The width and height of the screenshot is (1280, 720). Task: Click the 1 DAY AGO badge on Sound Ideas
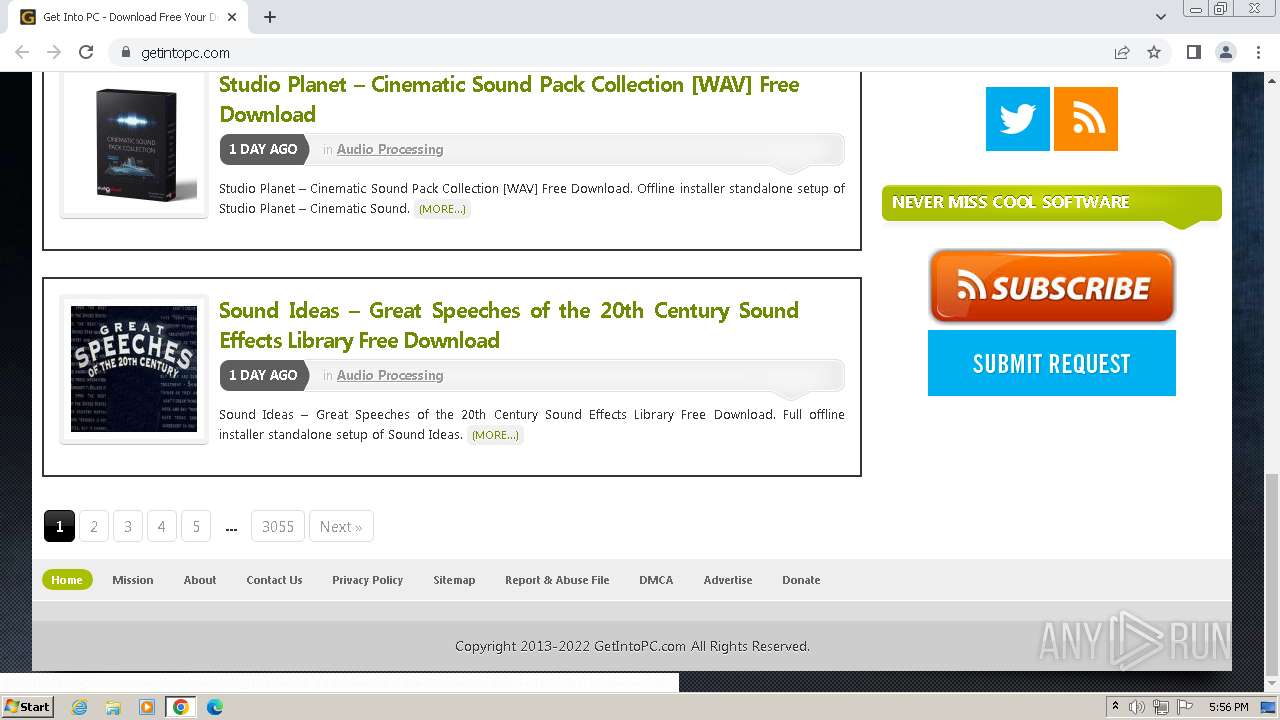pyautogui.click(x=263, y=375)
